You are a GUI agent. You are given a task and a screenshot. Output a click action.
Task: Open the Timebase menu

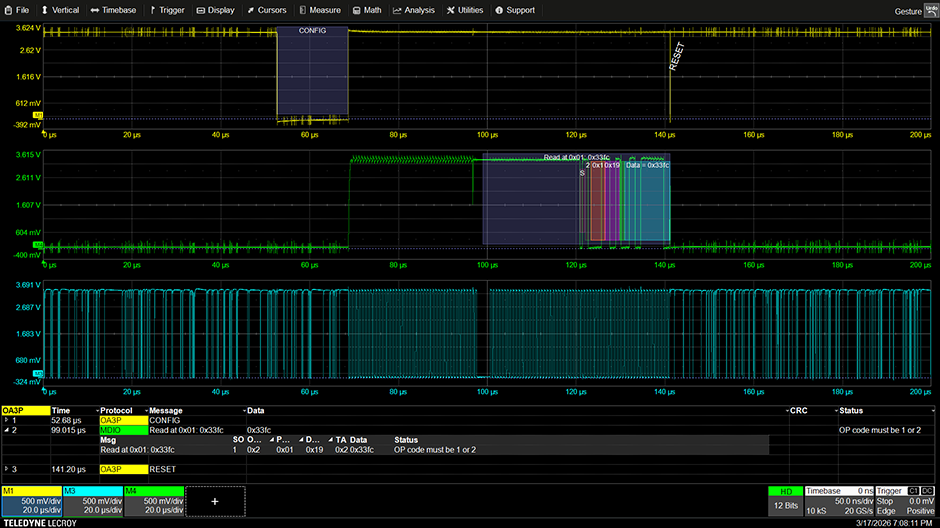coord(113,10)
